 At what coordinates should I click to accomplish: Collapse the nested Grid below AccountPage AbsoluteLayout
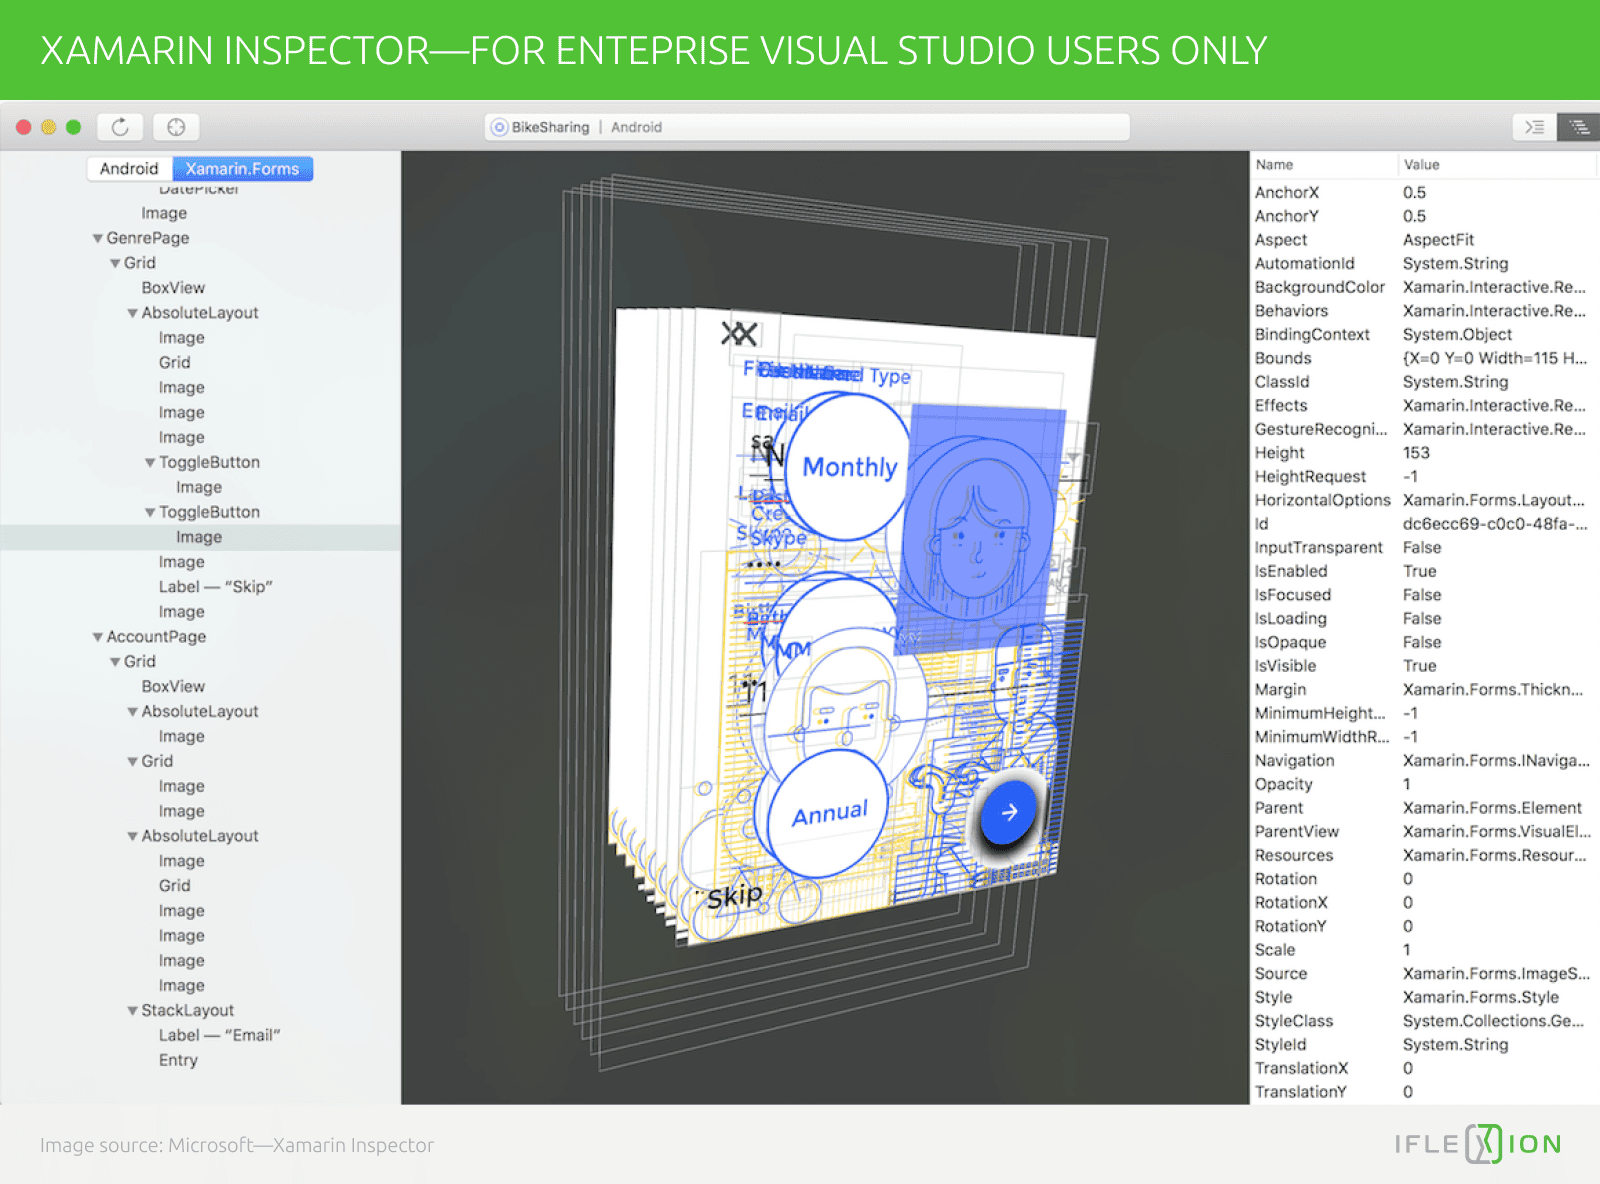click(x=132, y=762)
